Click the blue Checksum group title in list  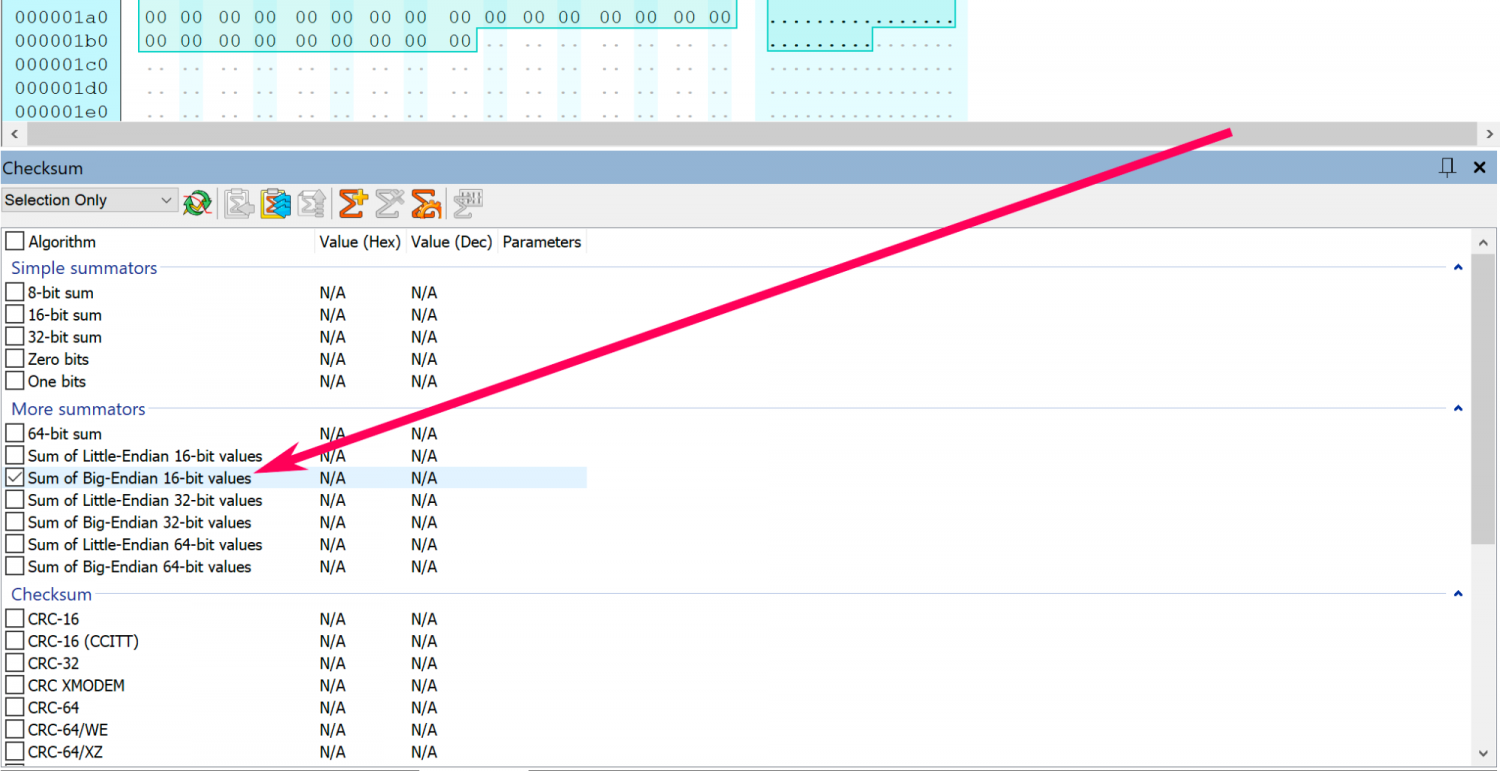coord(51,594)
